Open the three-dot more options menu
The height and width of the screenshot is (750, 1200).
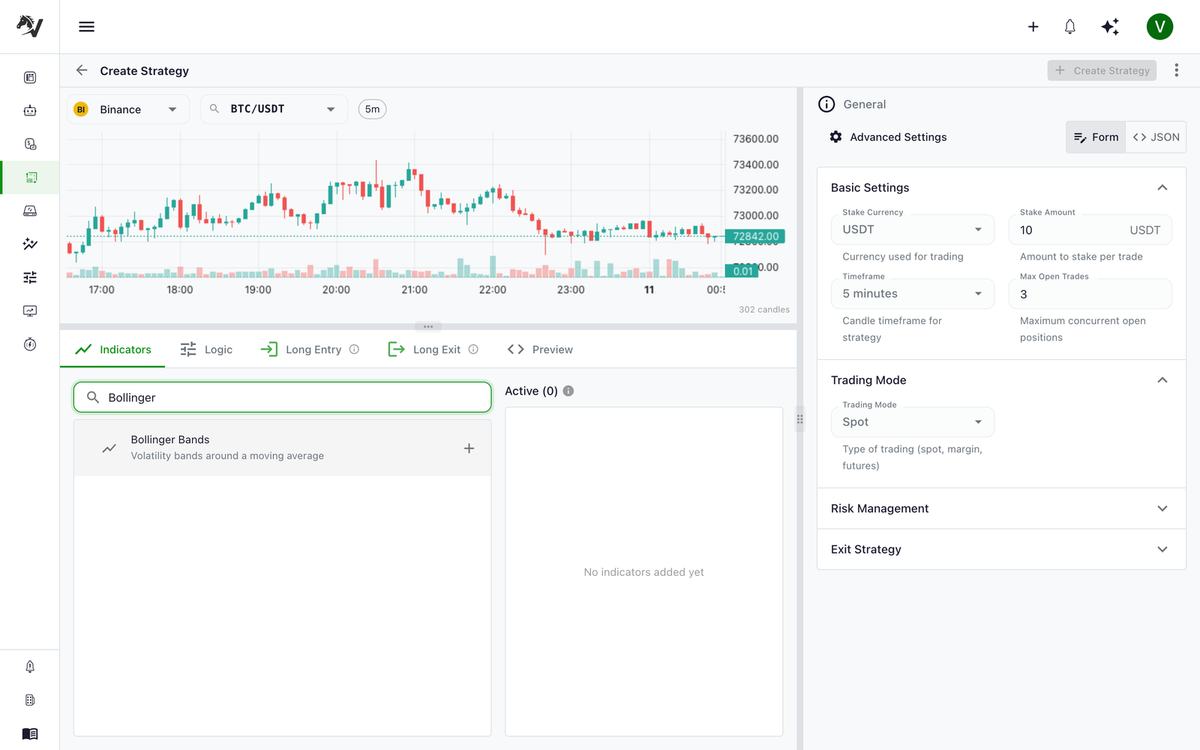[x=1176, y=71]
